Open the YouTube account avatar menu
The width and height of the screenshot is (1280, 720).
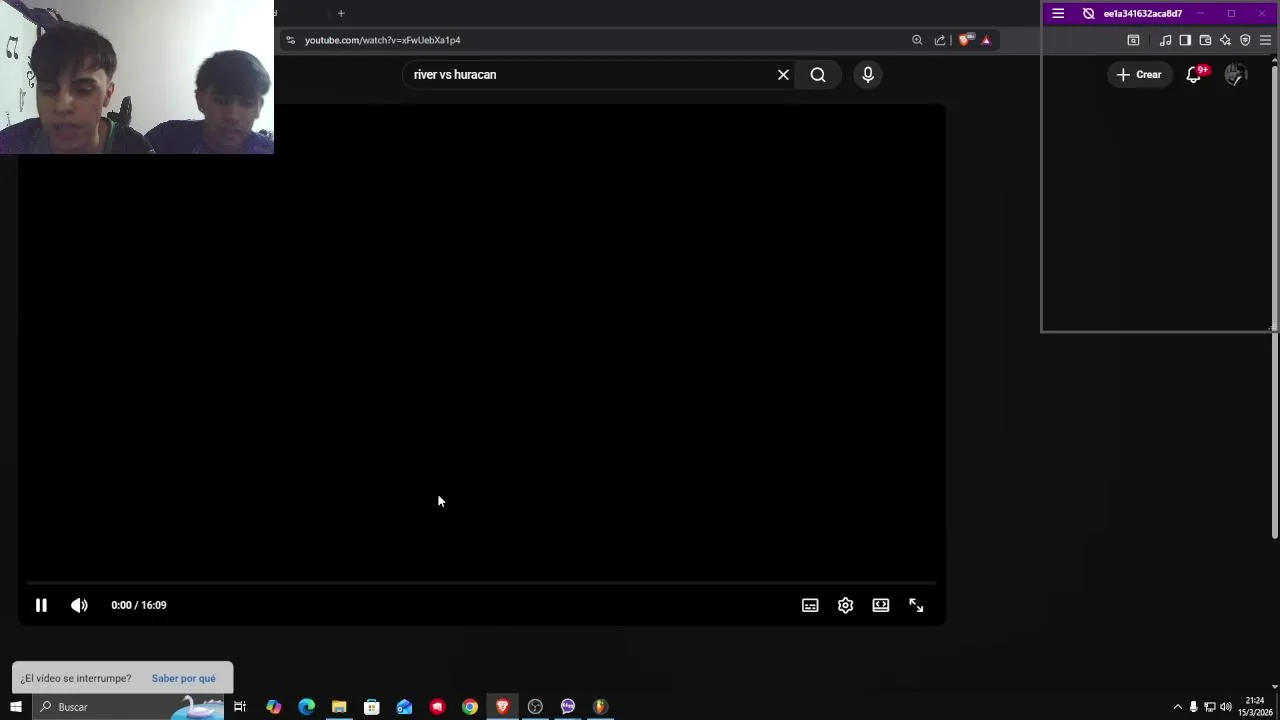[1236, 75]
